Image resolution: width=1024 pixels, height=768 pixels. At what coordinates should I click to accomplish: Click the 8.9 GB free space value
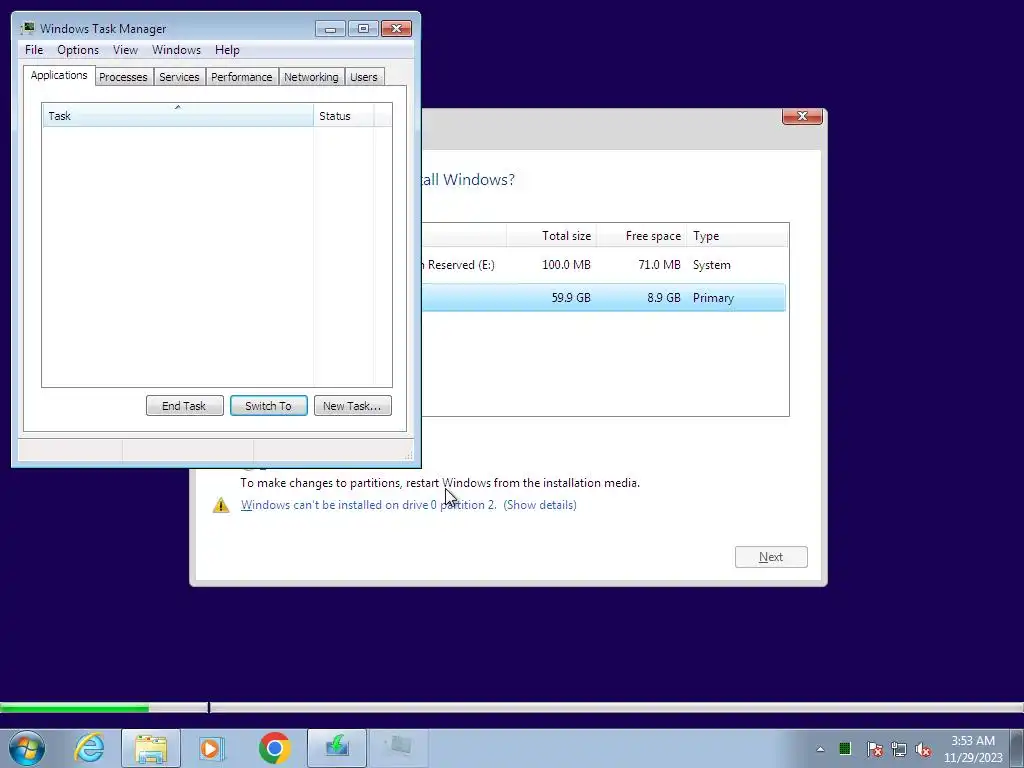(664, 298)
